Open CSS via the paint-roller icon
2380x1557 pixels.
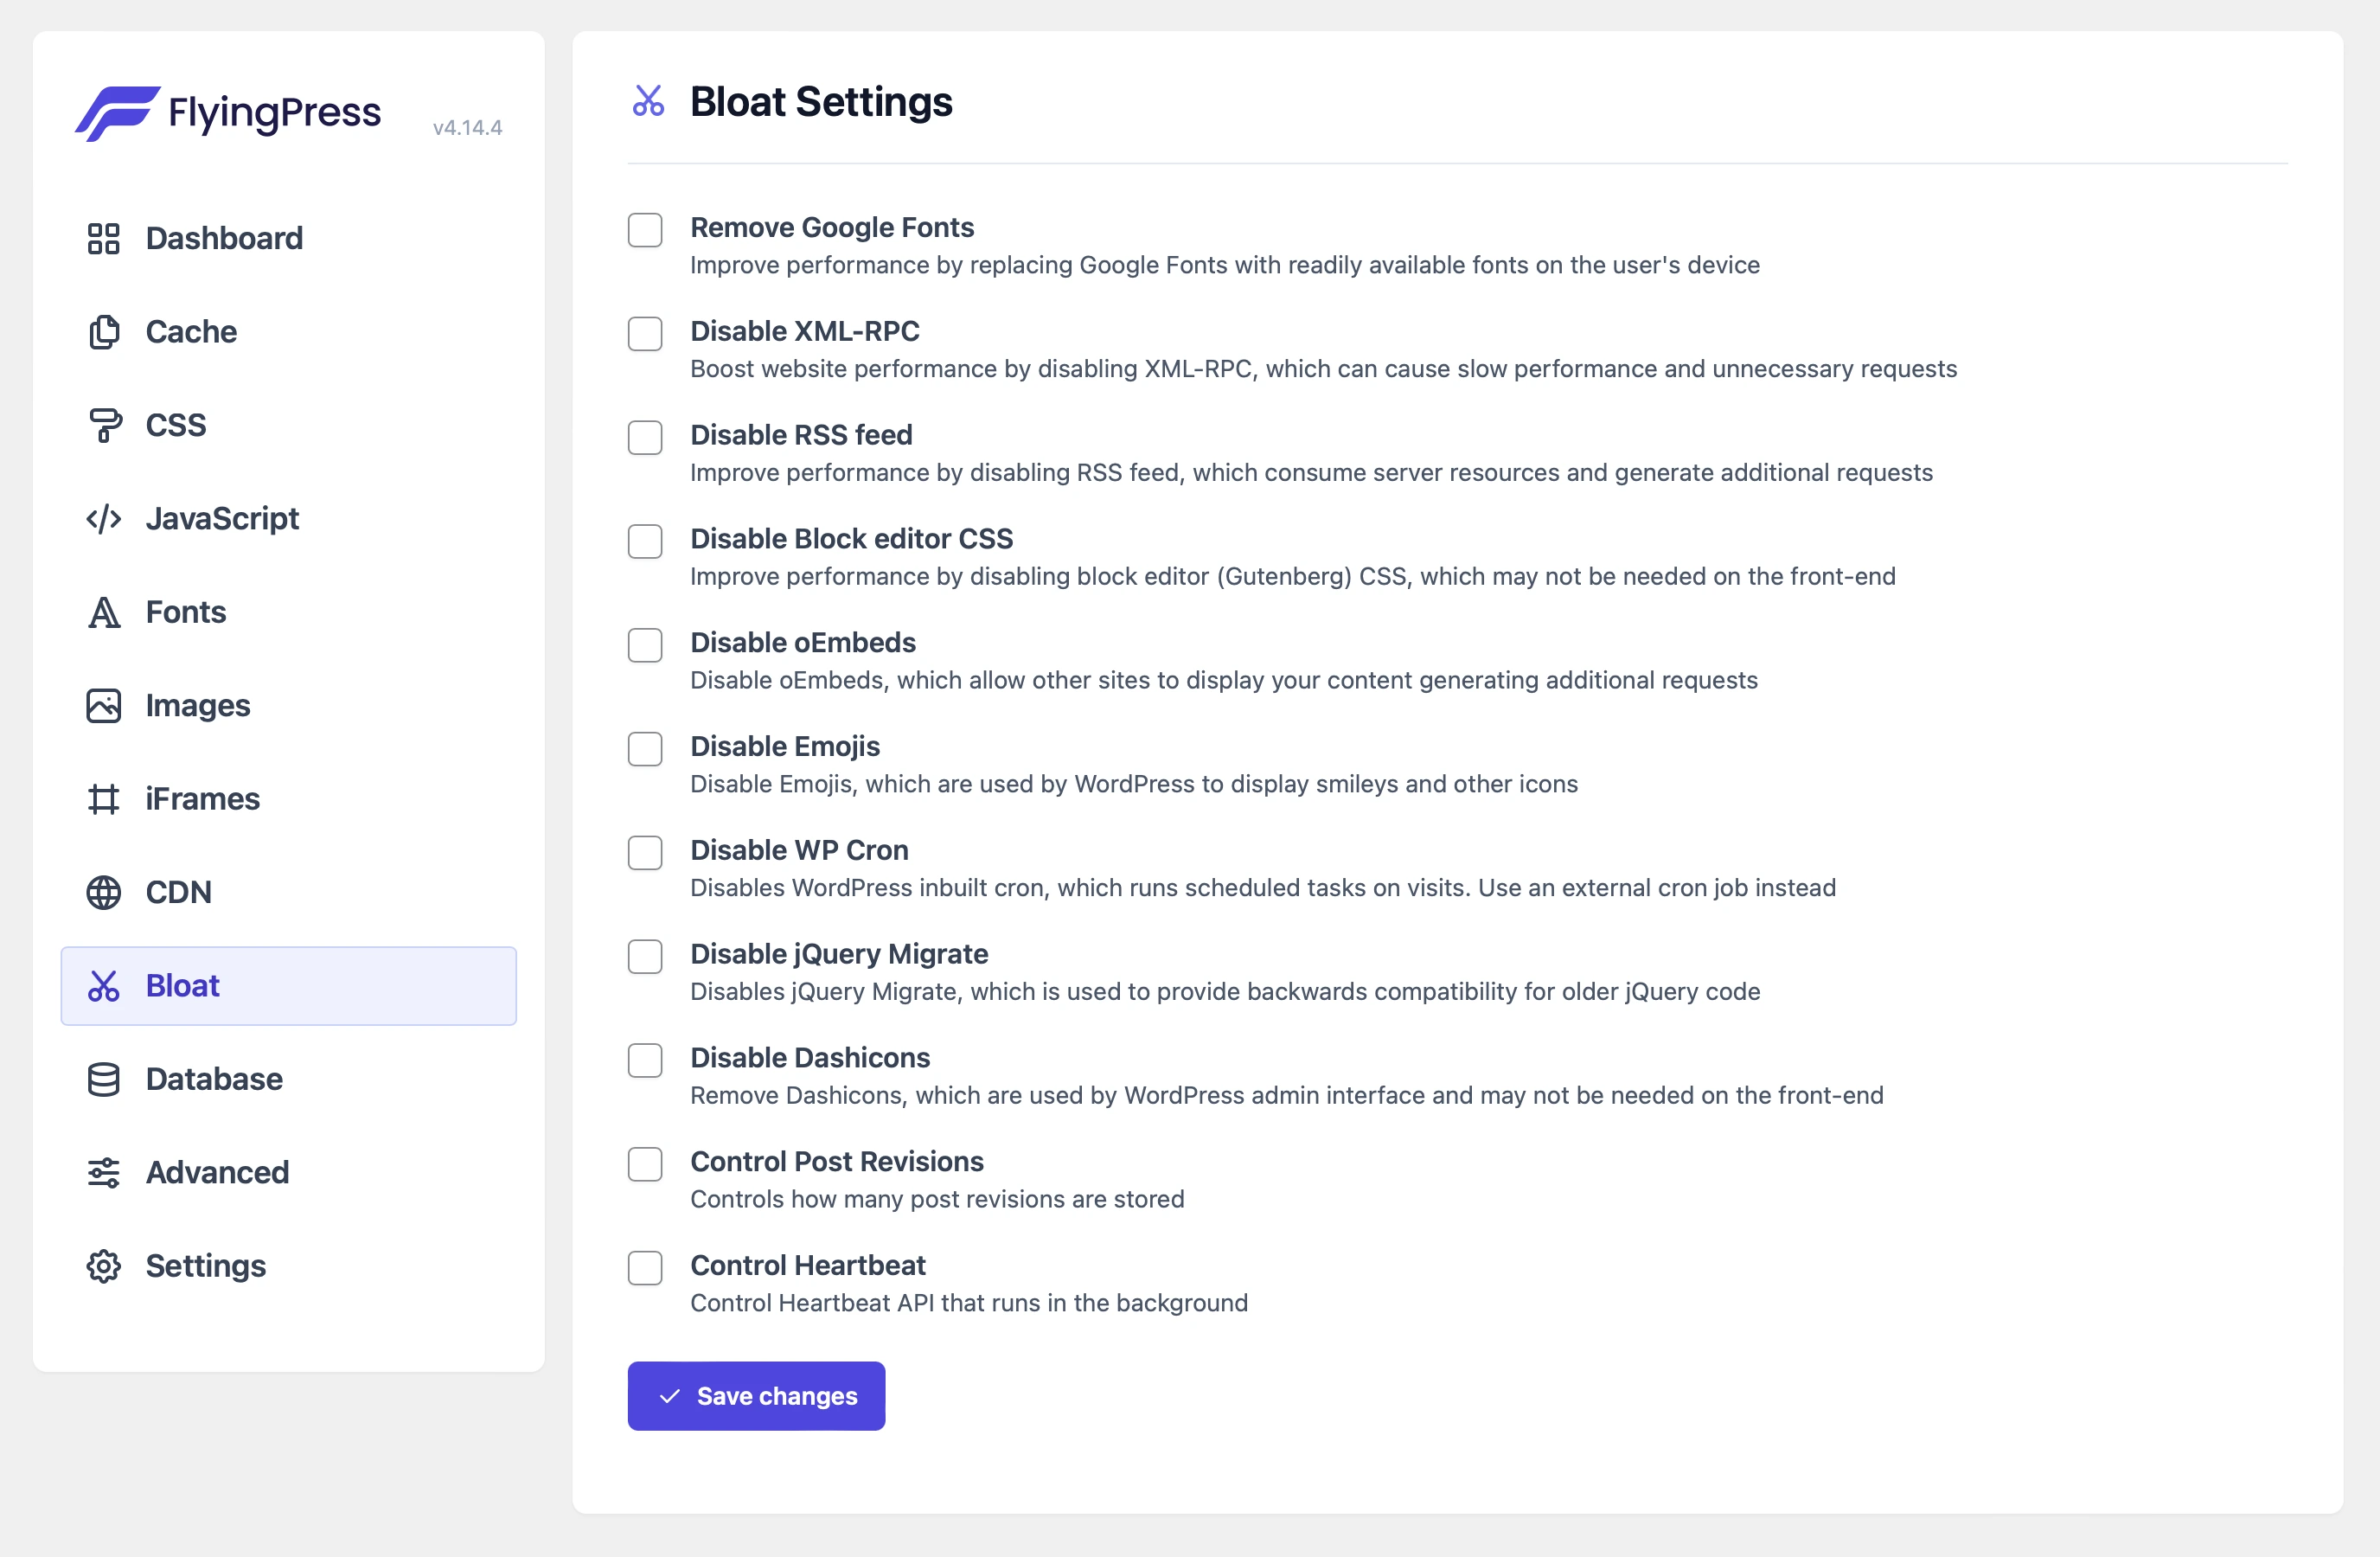tap(103, 424)
